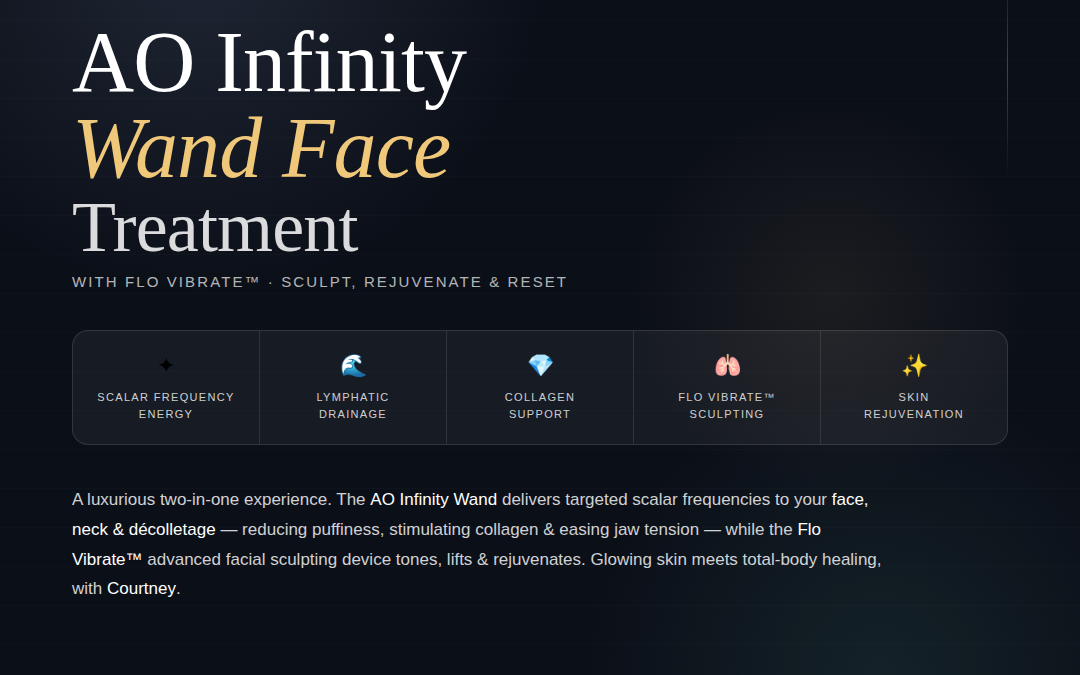
Task: Click the bold 'neck & décolletage' text
Action: point(144,529)
